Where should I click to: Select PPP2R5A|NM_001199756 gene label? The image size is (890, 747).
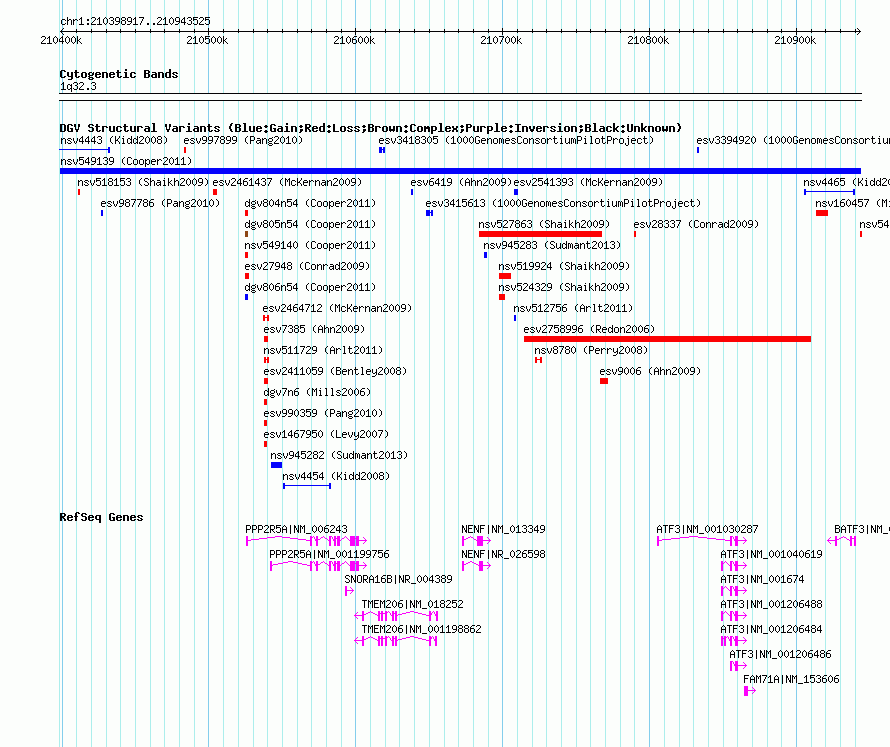click(x=329, y=554)
